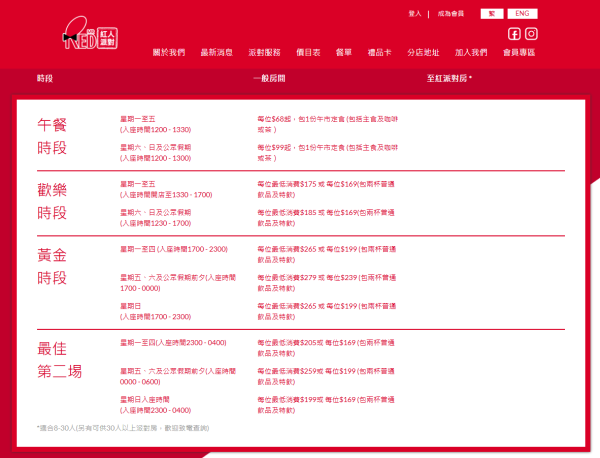600x458 pixels.
Task: Click the 登入 login link
Action: 414,14
